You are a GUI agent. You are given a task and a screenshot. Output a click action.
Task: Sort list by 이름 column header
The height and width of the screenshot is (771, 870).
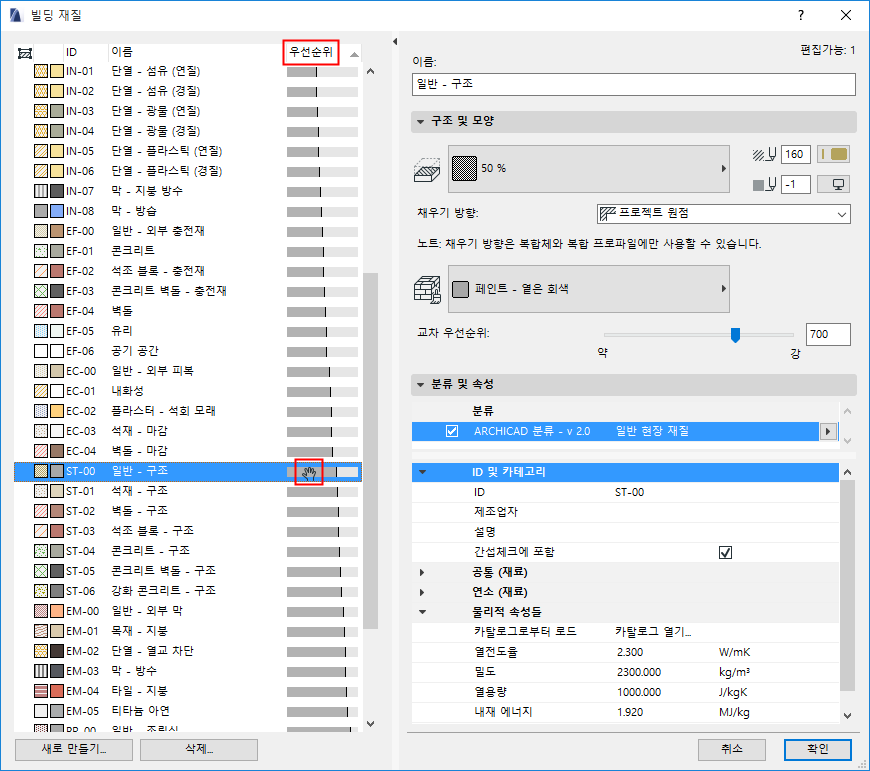(122, 52)
